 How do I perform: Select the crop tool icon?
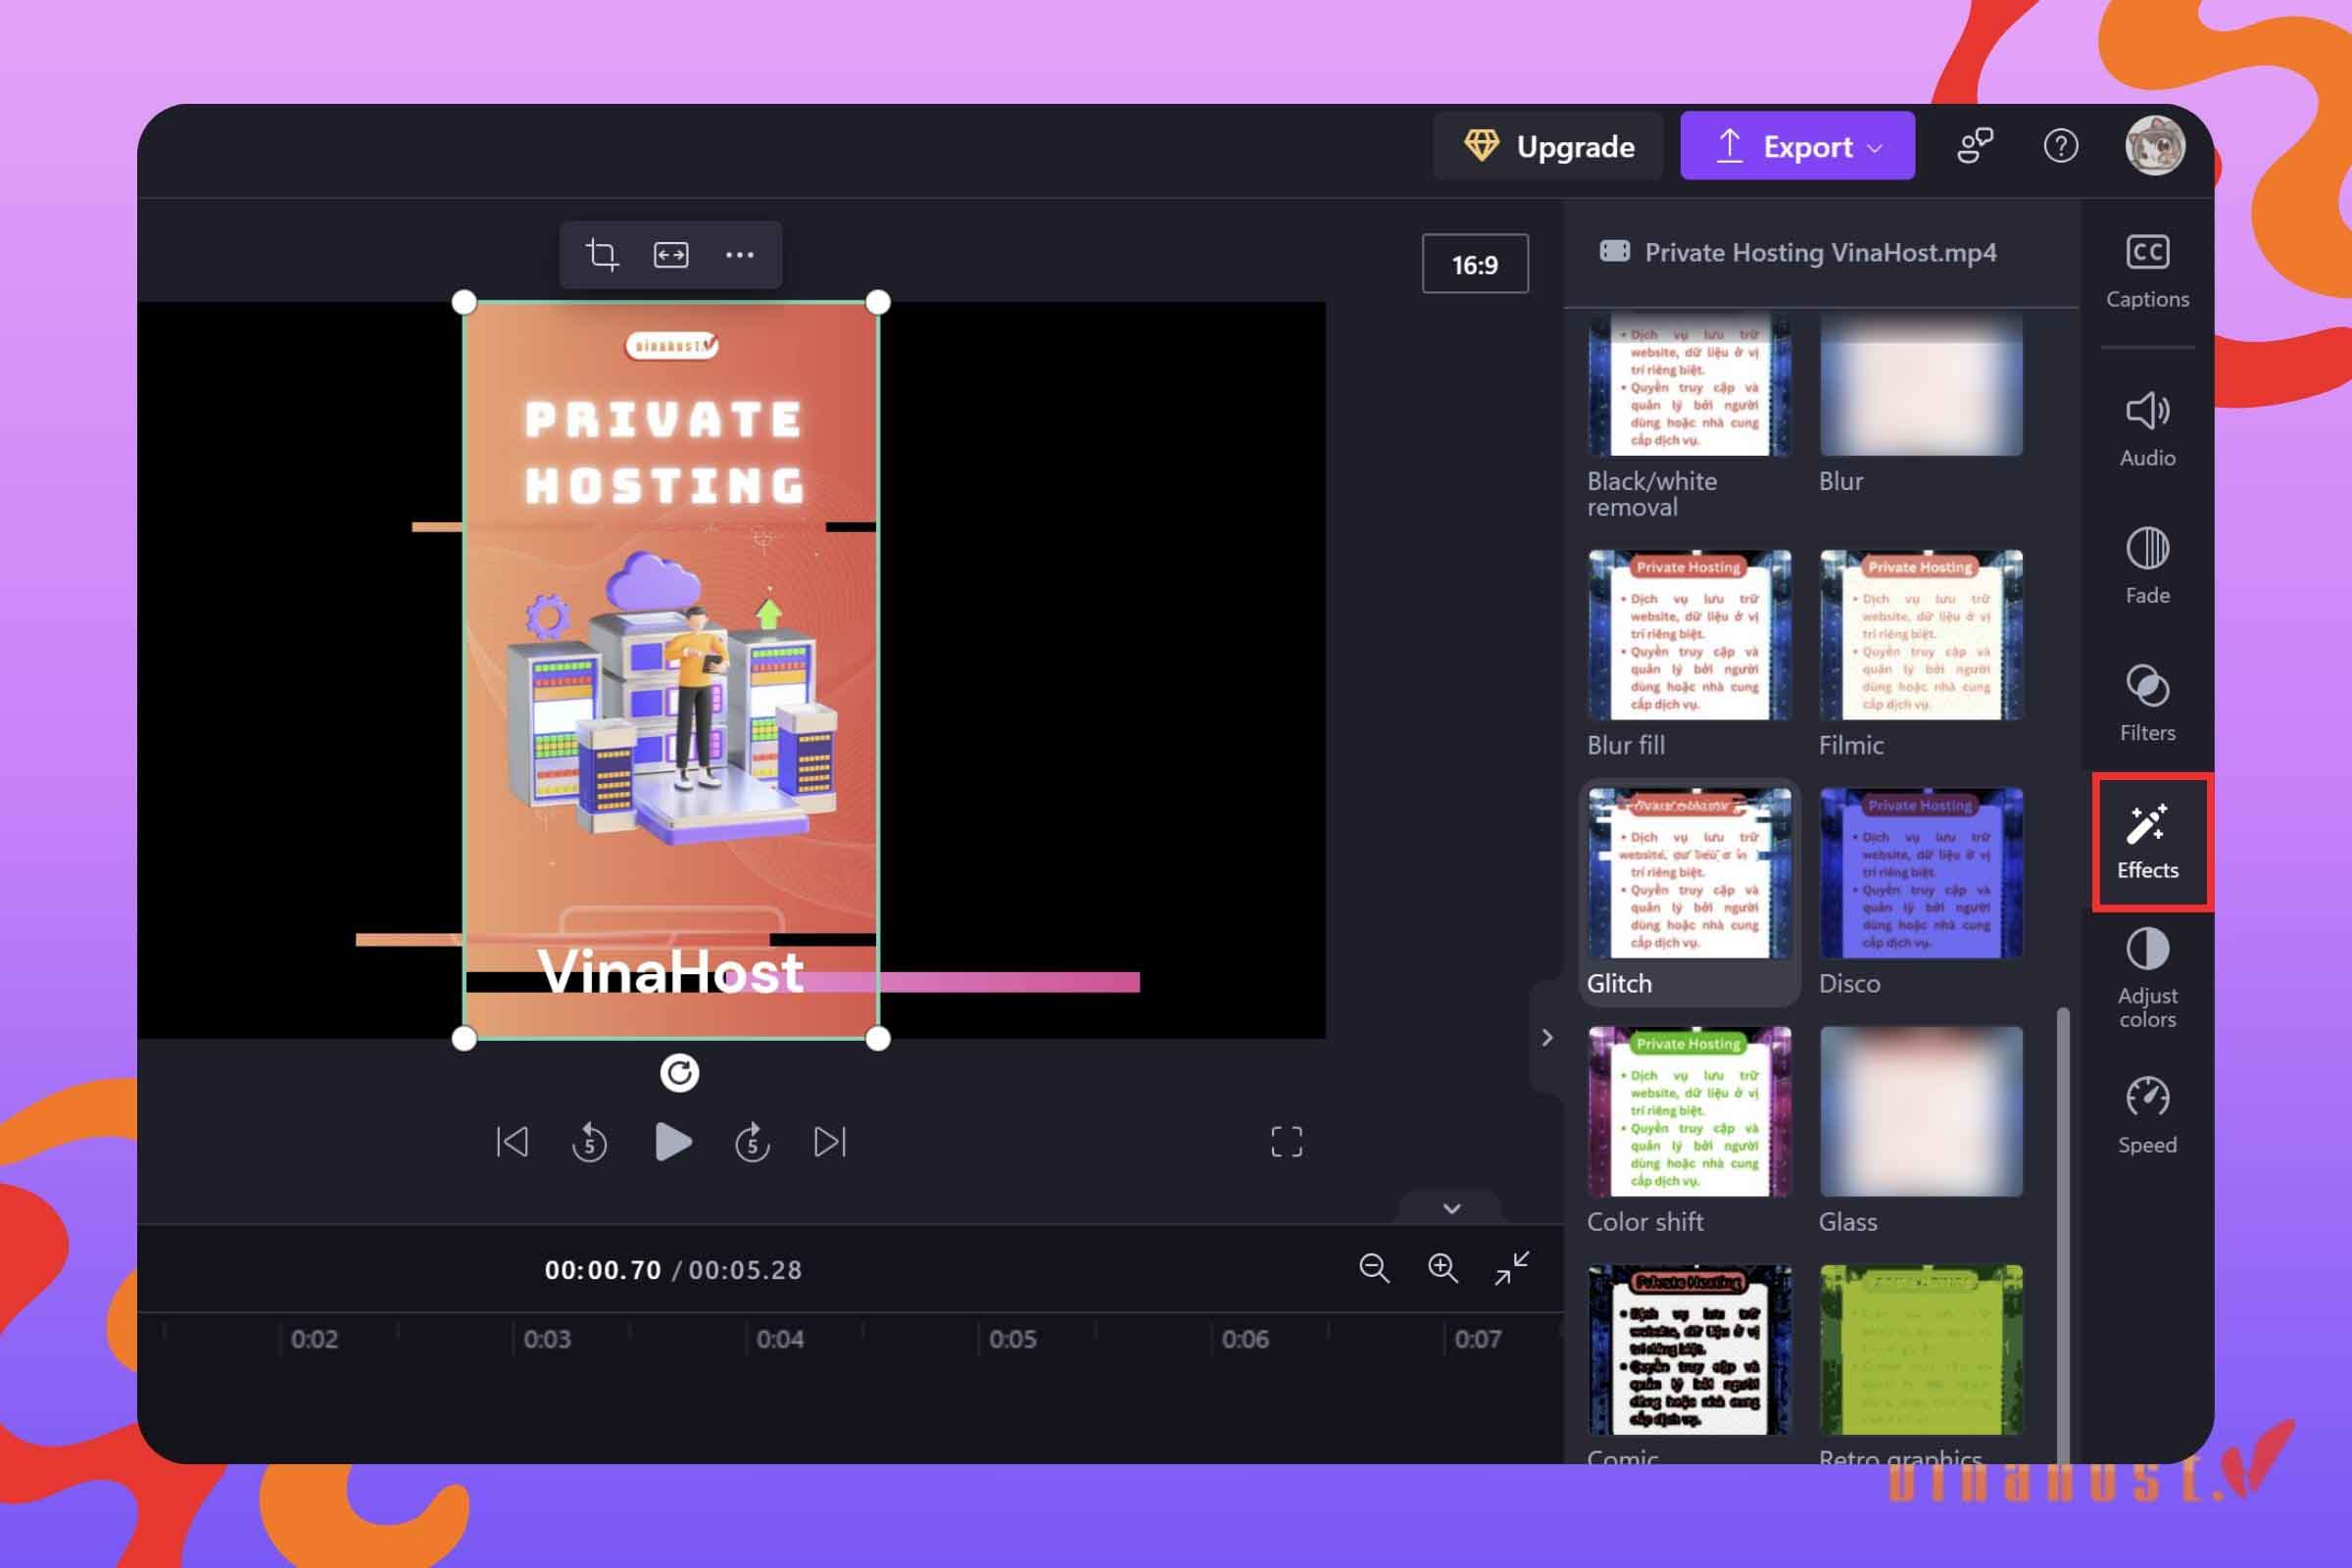pos(601,255)
